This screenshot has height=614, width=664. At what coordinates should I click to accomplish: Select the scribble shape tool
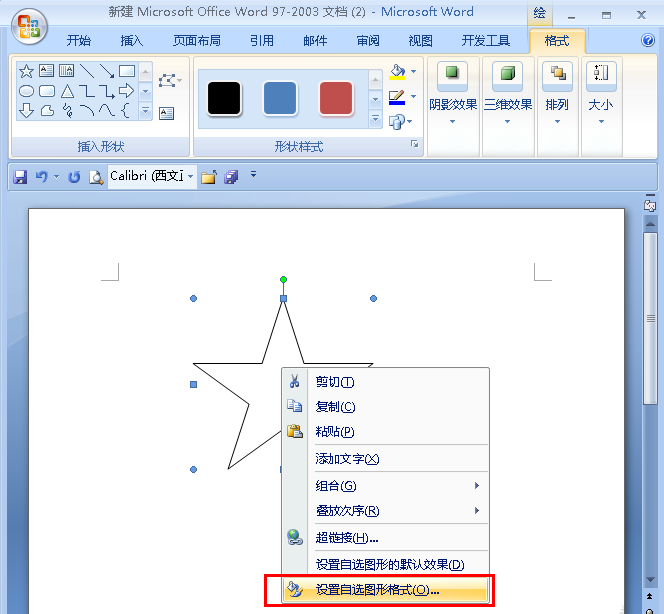(x=67, y=111)
